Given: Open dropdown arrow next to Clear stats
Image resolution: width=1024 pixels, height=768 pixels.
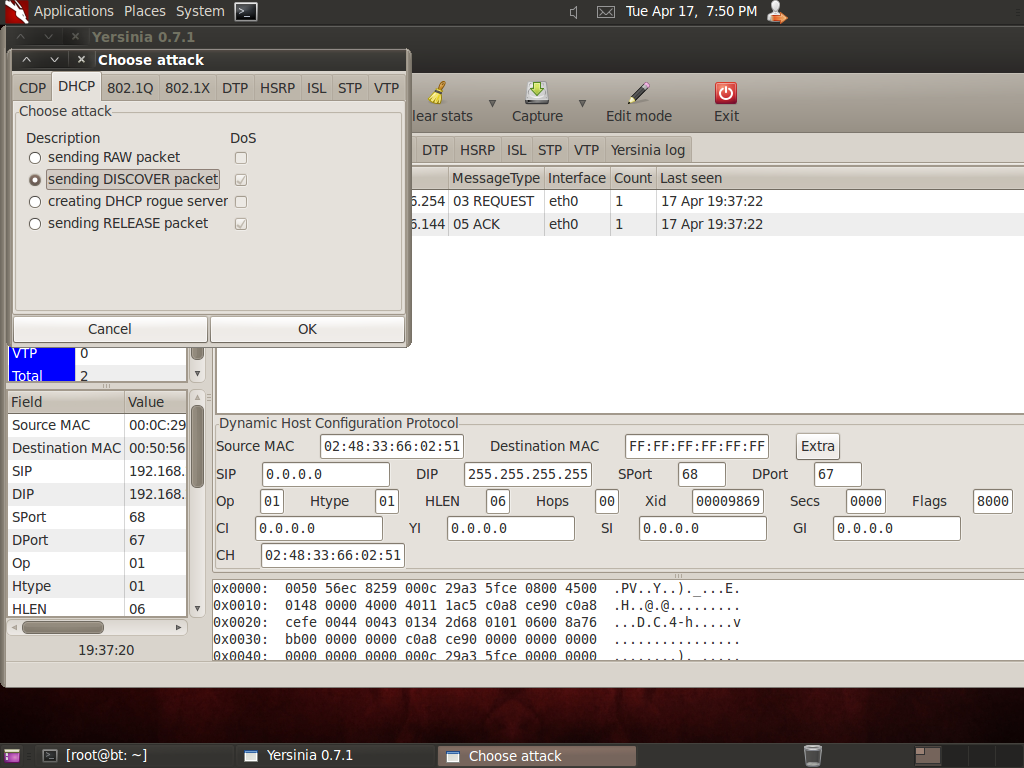Looking at the screenshot, I should pyautogui.click(x=492, y=103).
